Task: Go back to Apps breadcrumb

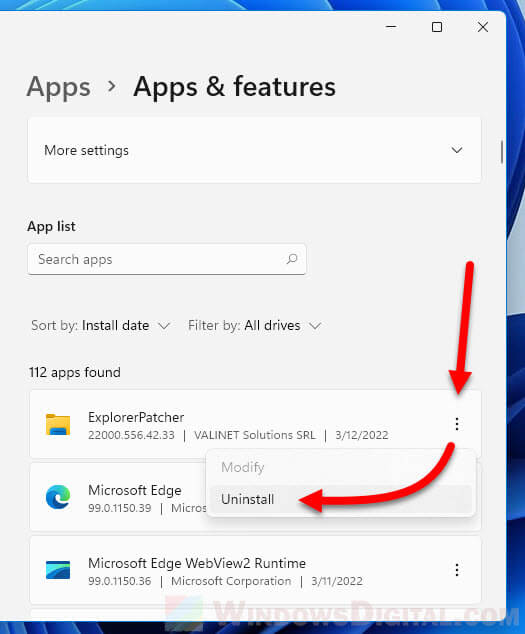Action: point(59,87)
